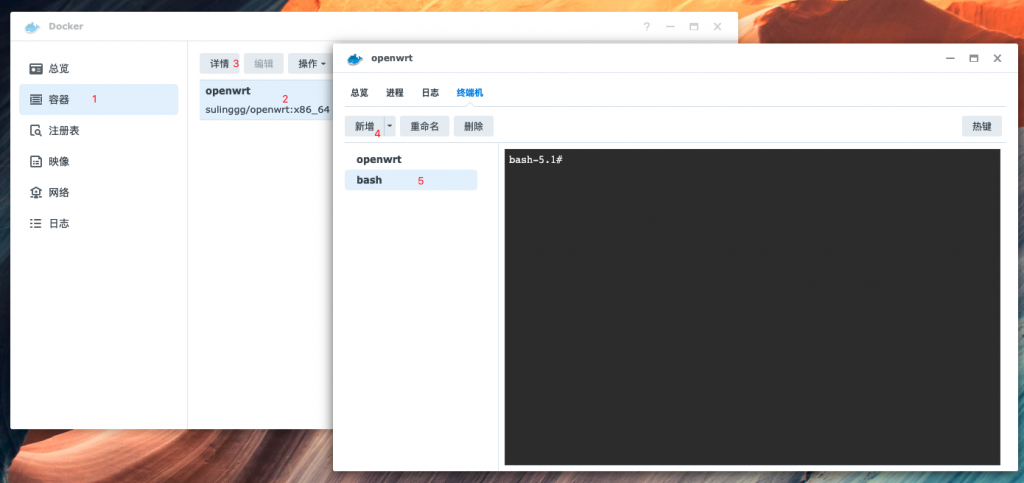The image size is (1024, 483).
Task: Maximize the openwrt window
Action: click(974, 58)
